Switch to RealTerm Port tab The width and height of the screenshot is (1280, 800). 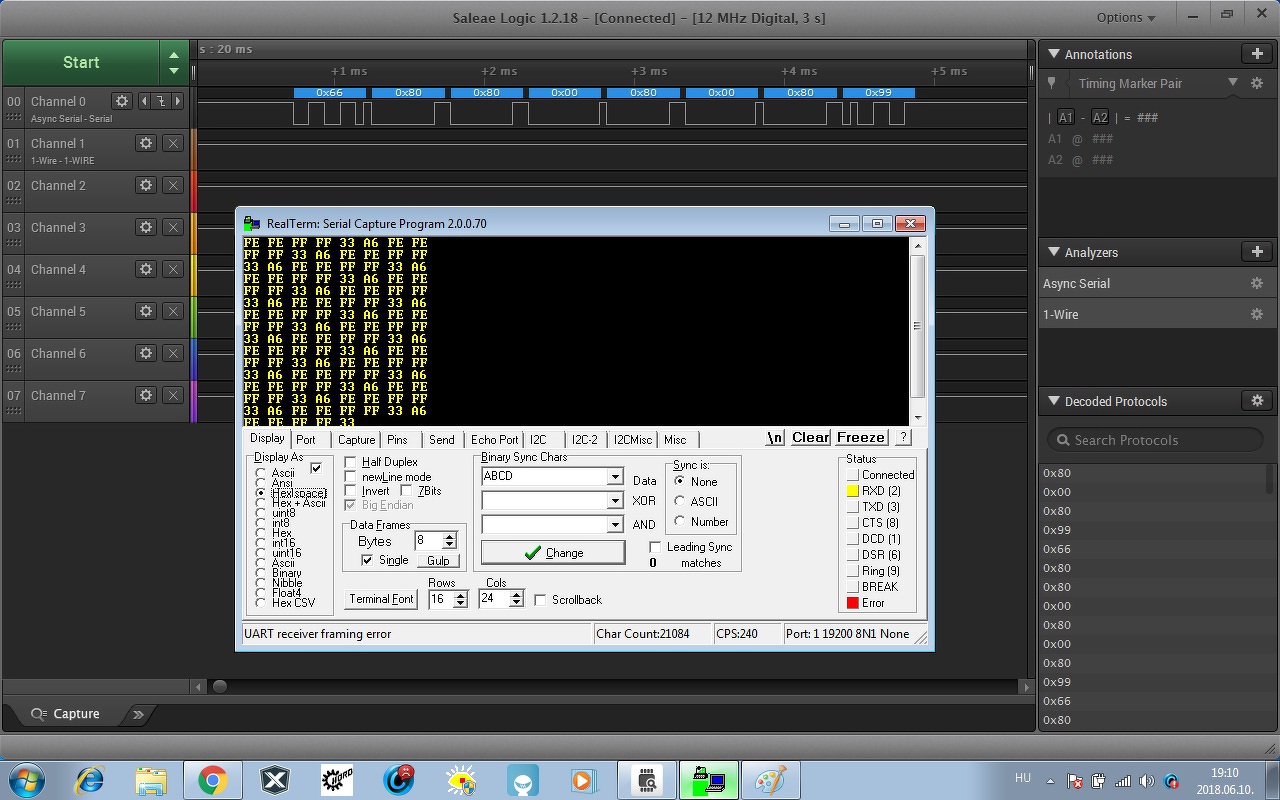(x=306, y=439)
